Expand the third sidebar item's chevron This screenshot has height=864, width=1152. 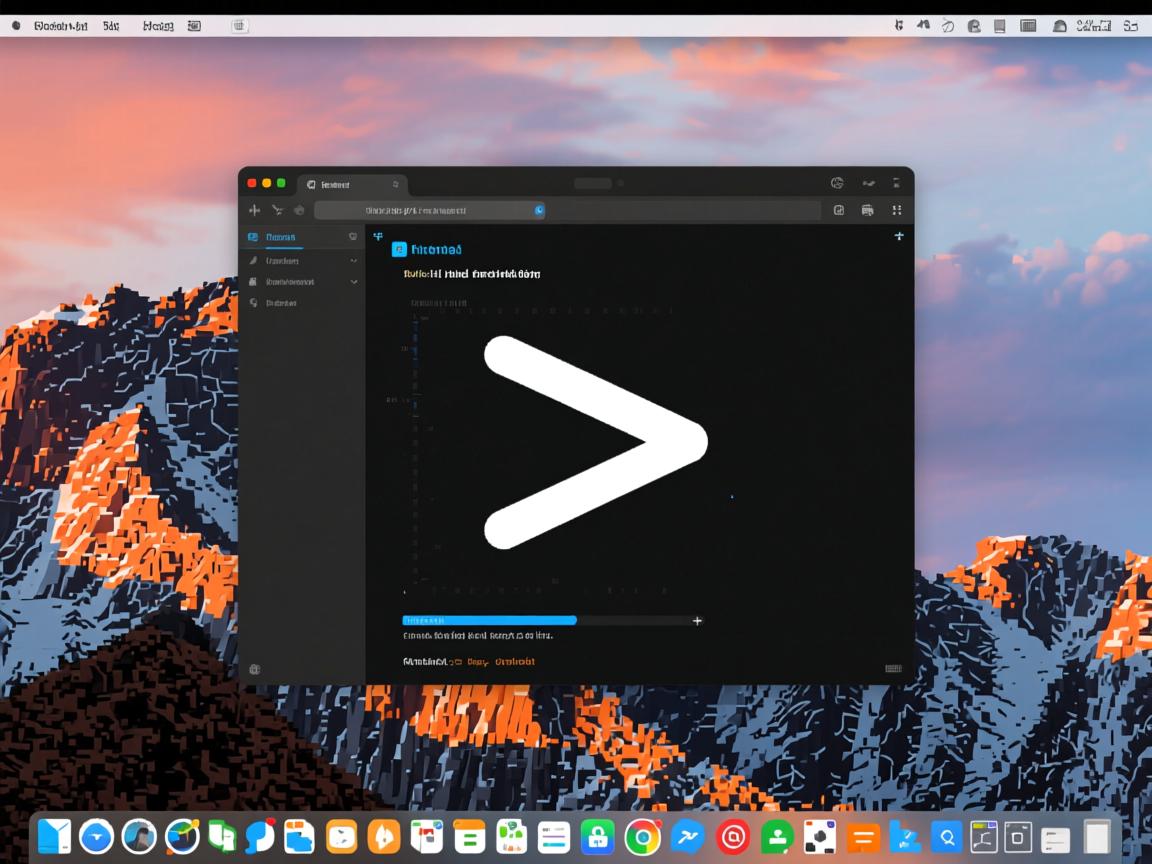tap(353, 282)
